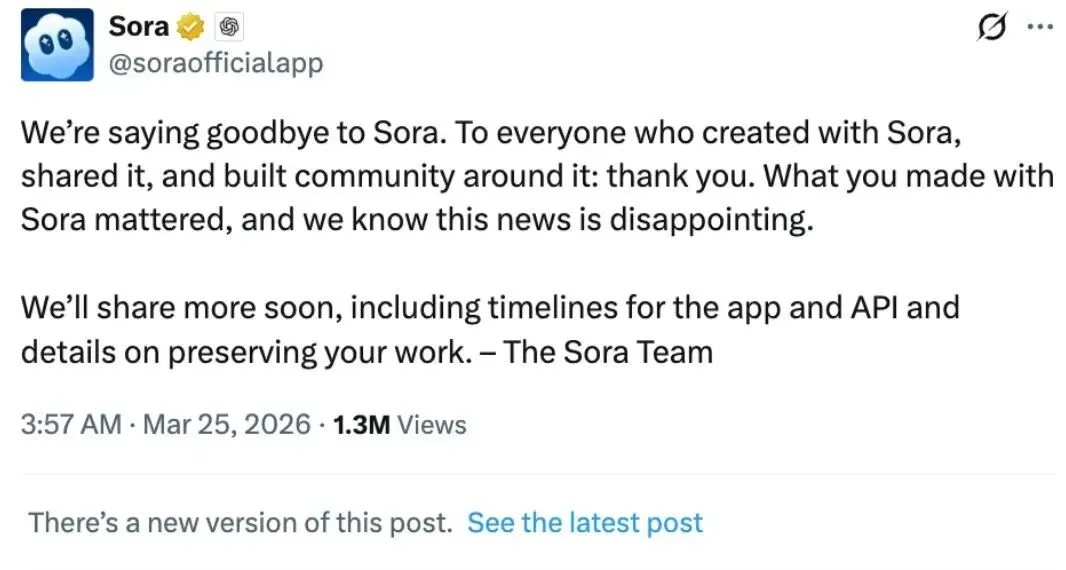1066x570 pixels.
Task: Click the 'There's a new version' notice text
Action: click(x=240, y=522)
